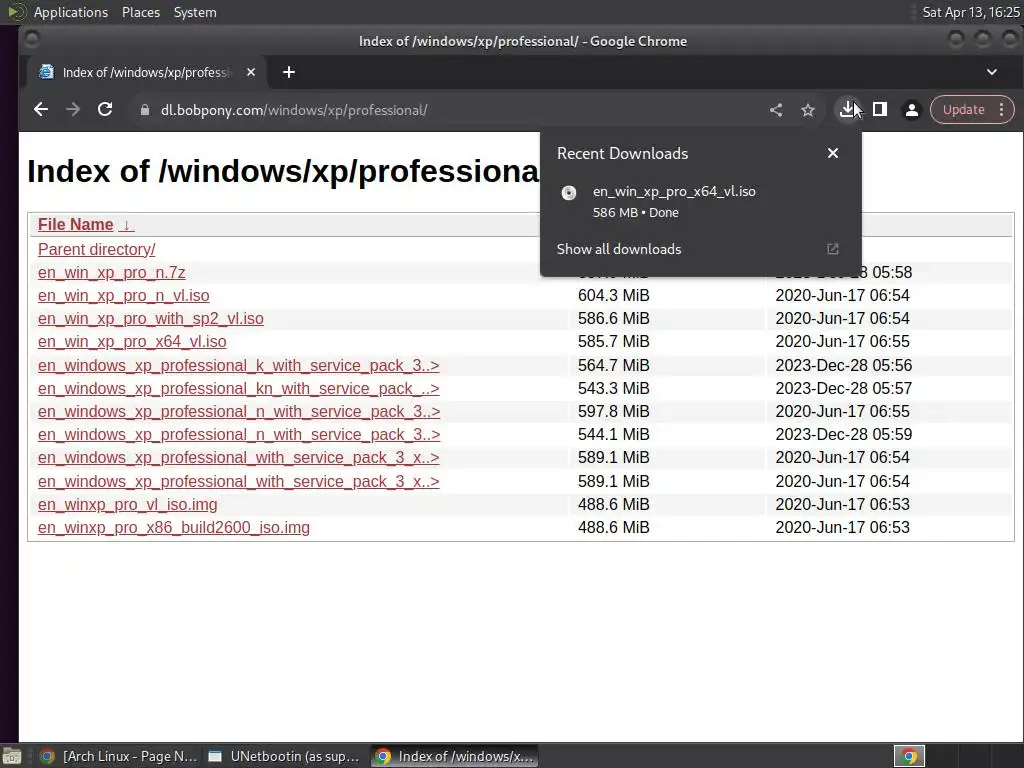Download en_win_xp_pro_n_vl.iso

[x=123, y=296]
